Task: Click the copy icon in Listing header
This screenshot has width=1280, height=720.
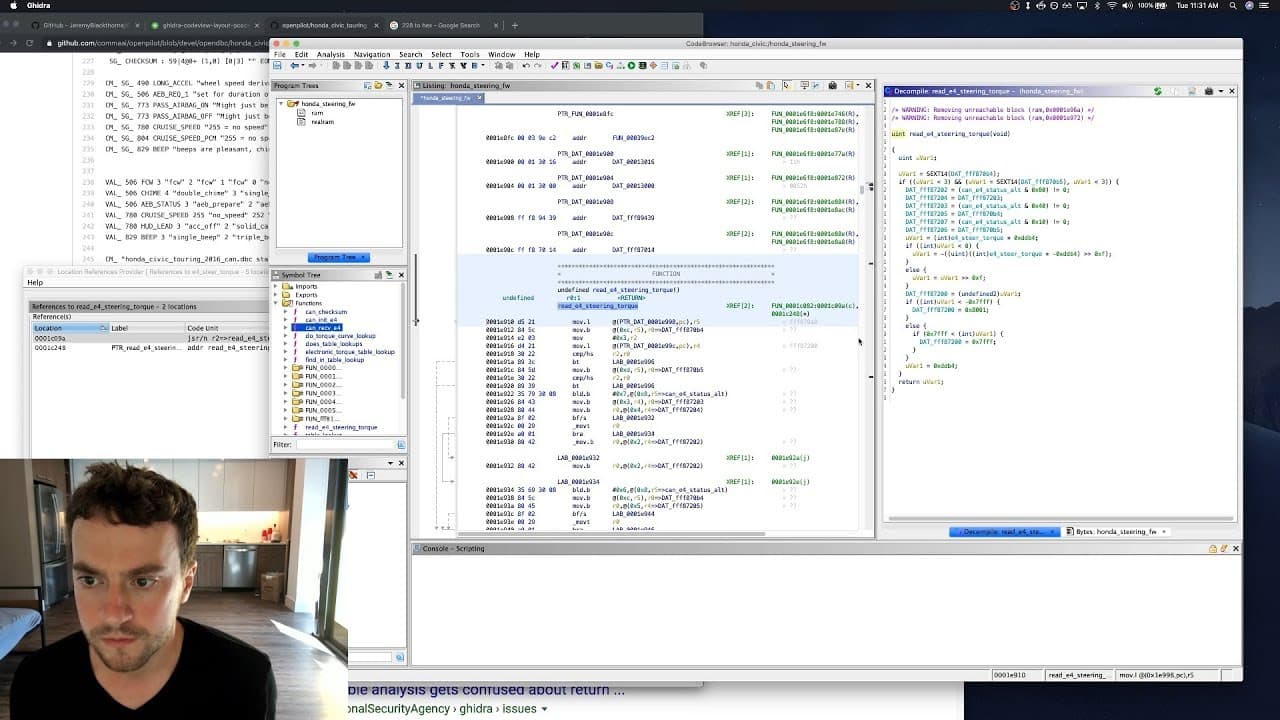Action: (x=758, y=85)
